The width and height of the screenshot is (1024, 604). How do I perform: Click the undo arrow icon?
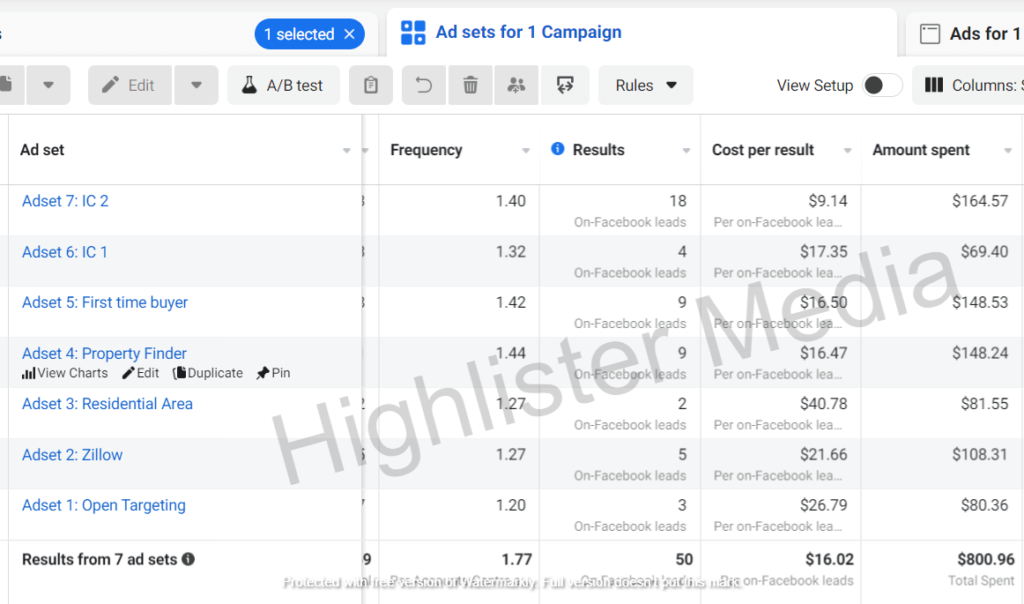tap(424, 86)
